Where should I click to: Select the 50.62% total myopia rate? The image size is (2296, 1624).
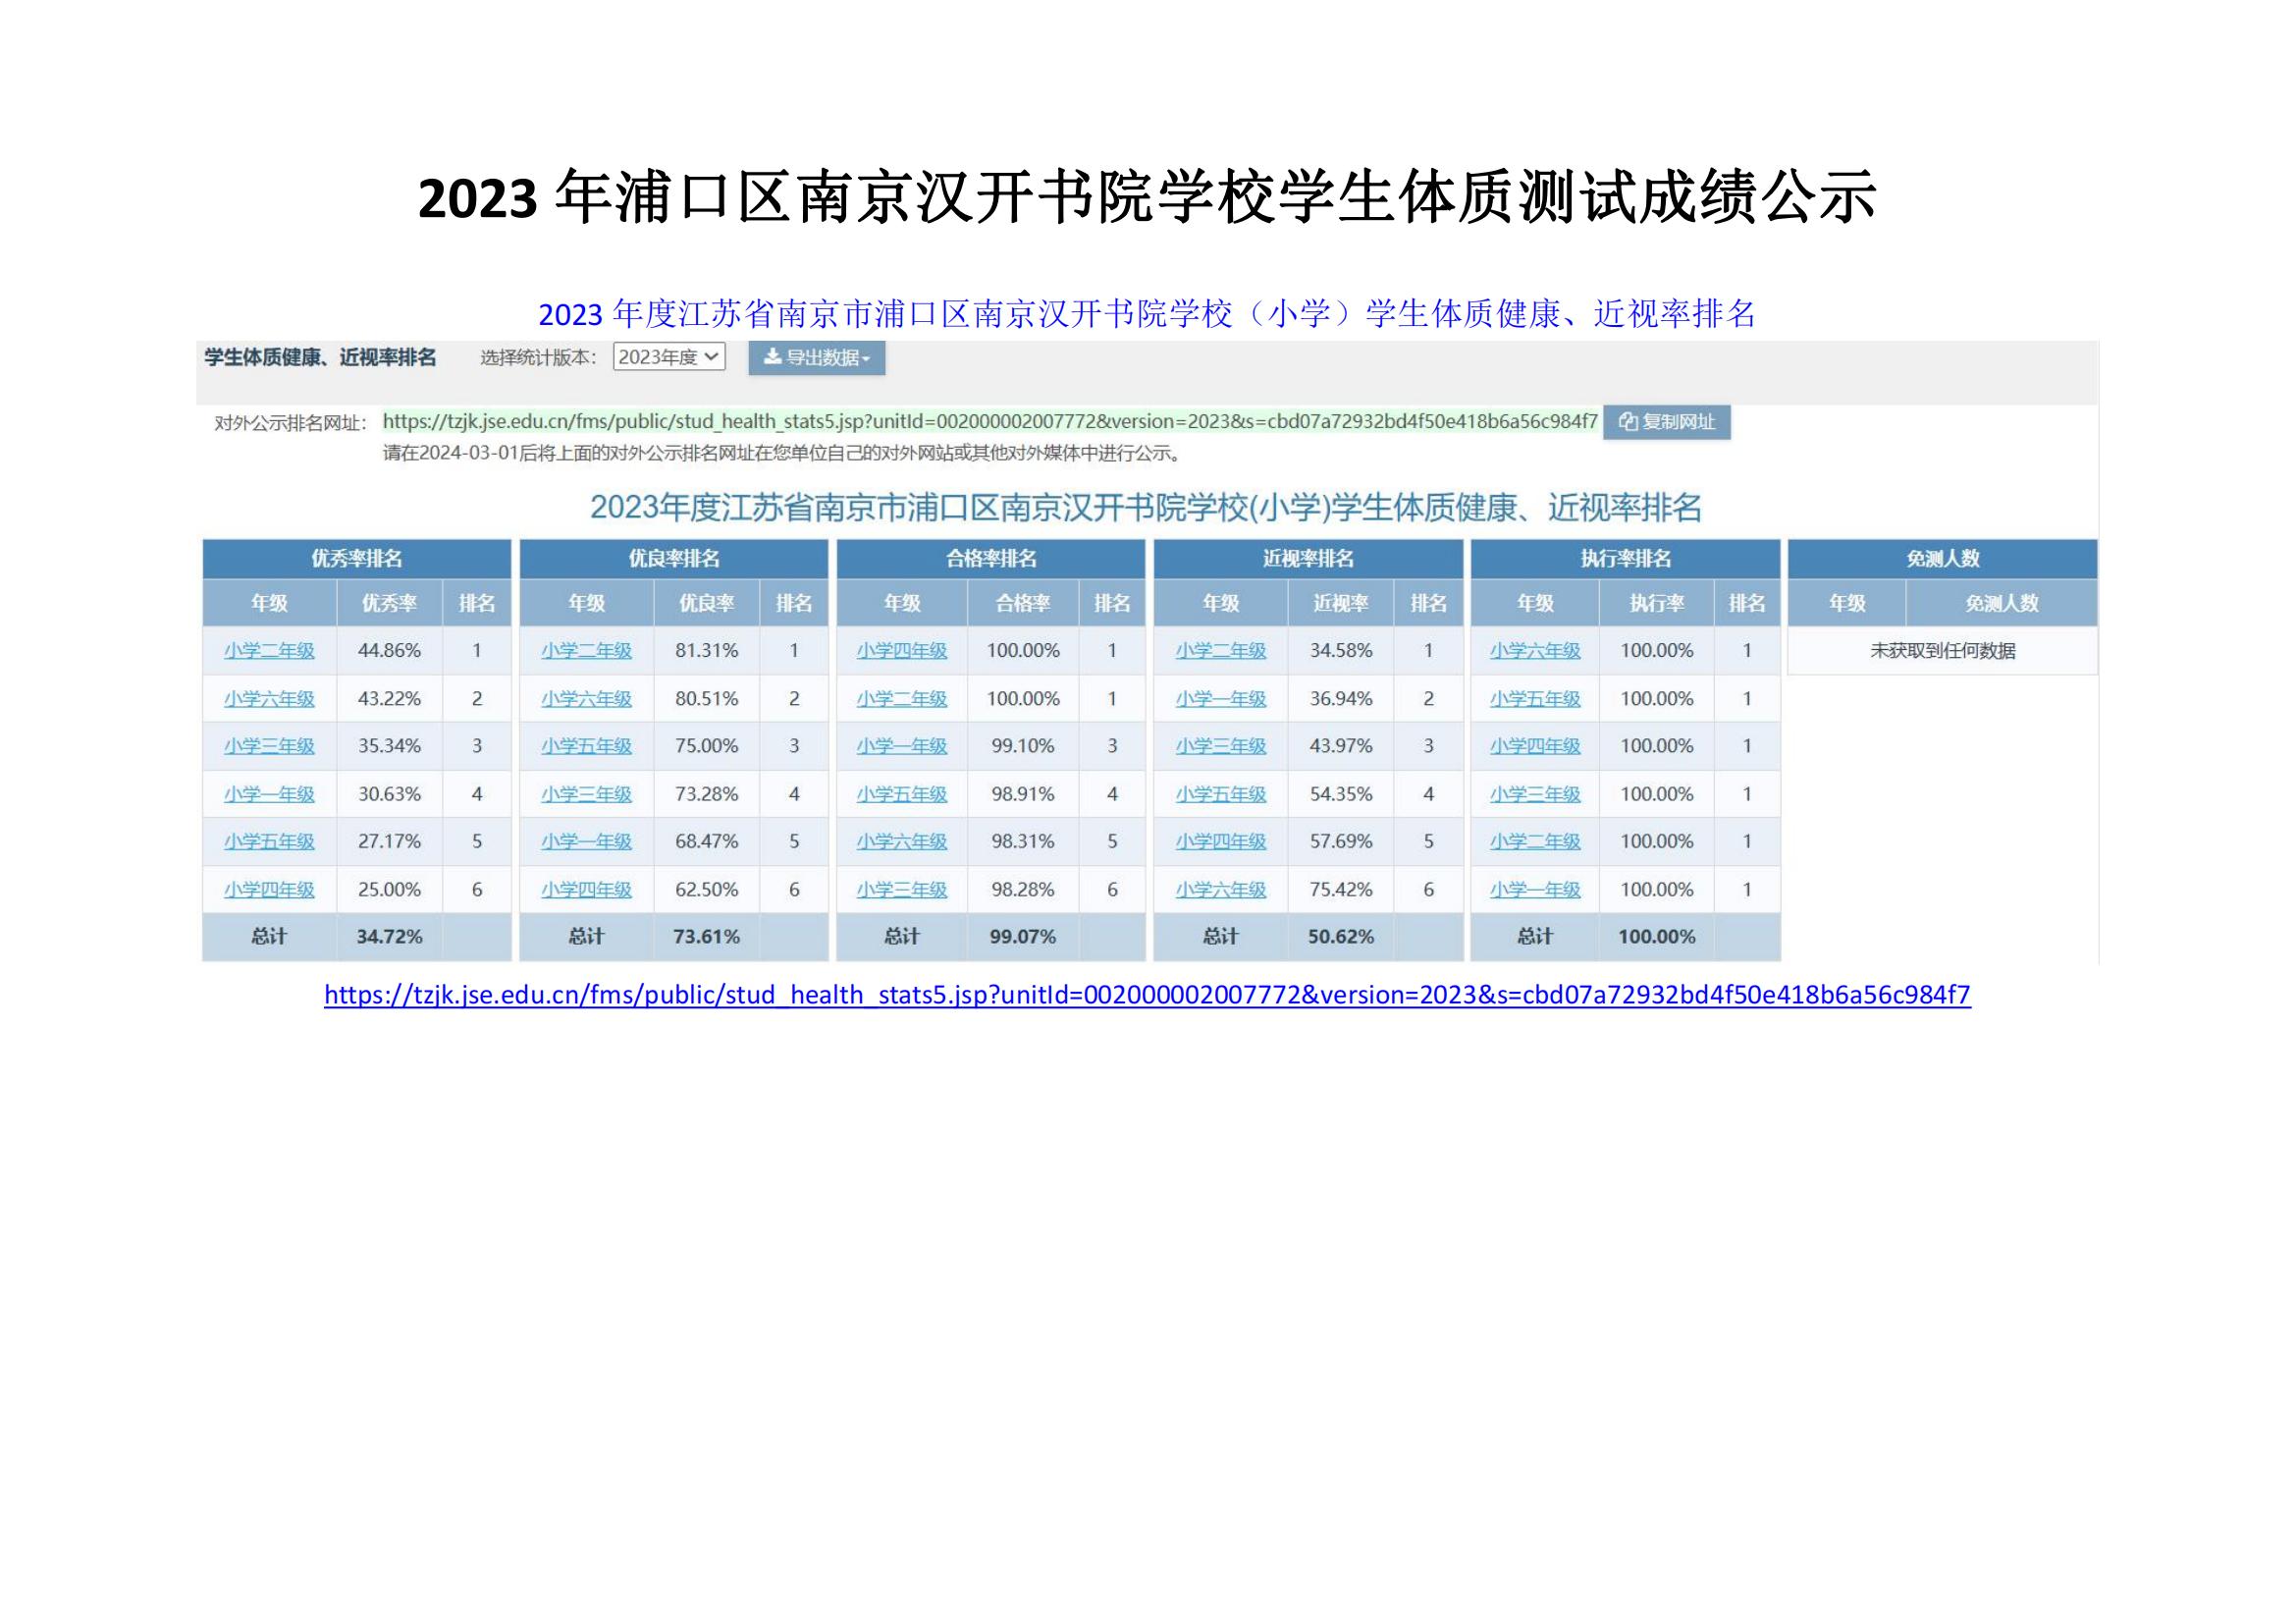[1341, 937]
